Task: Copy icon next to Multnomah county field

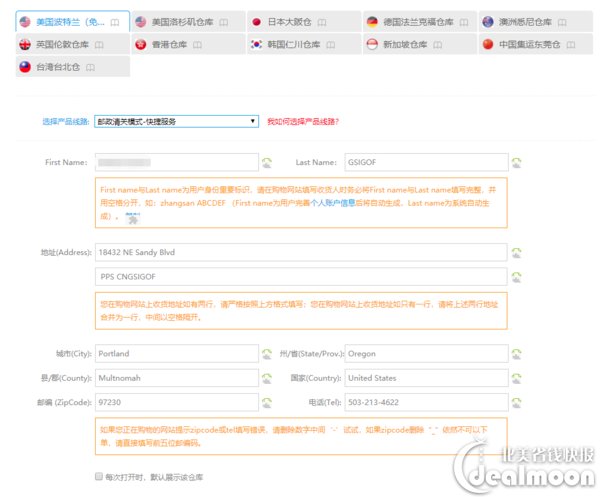Action: click(267, 378)
